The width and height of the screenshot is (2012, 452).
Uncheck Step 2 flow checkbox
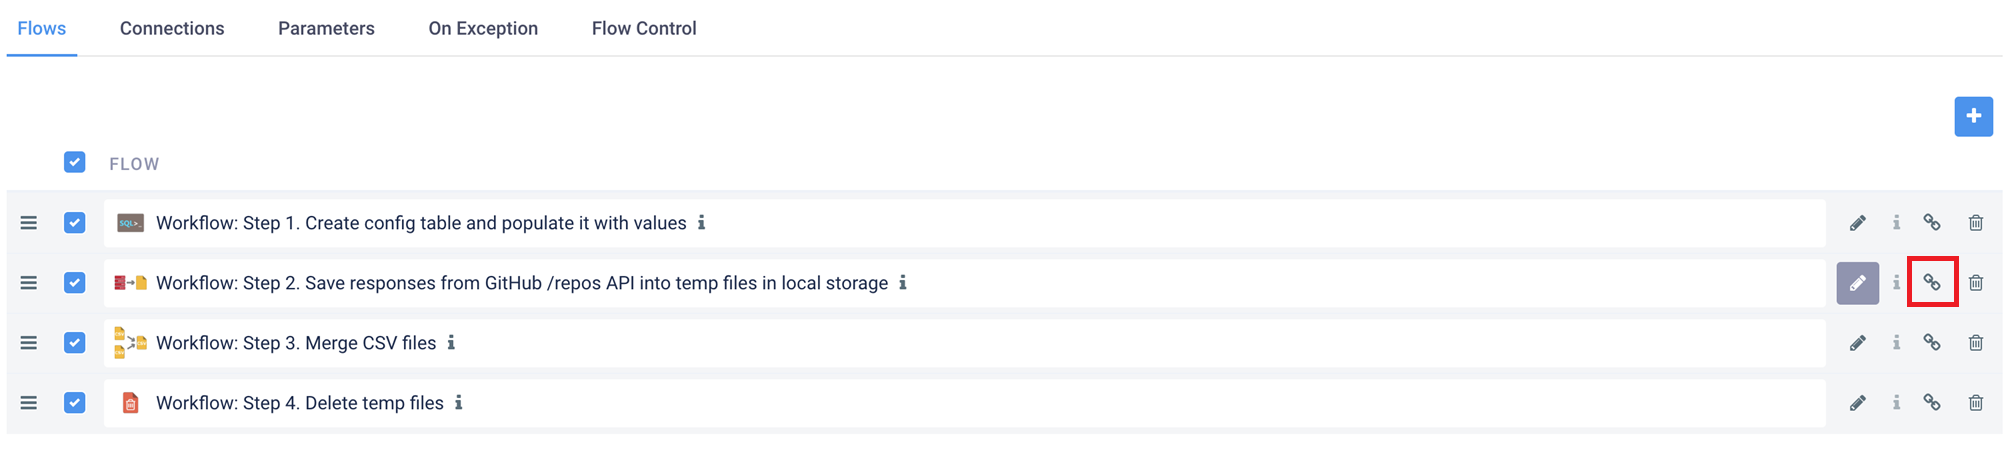(x=75, y=283)
